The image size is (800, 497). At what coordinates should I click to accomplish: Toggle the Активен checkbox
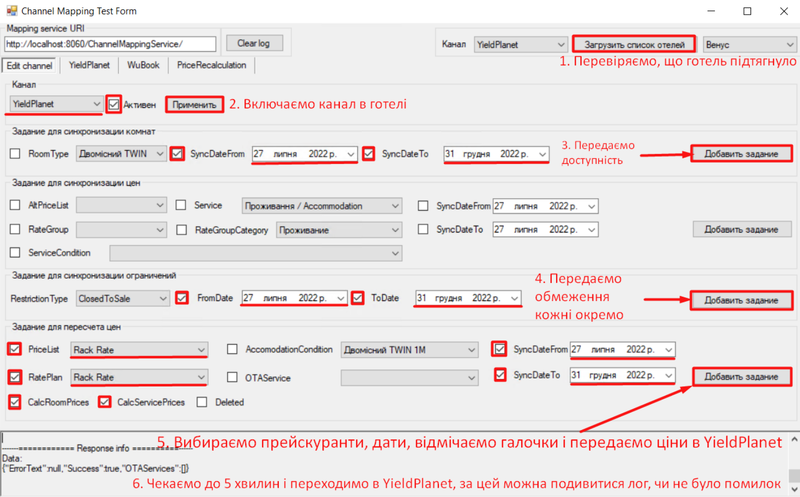pos(114,104)
